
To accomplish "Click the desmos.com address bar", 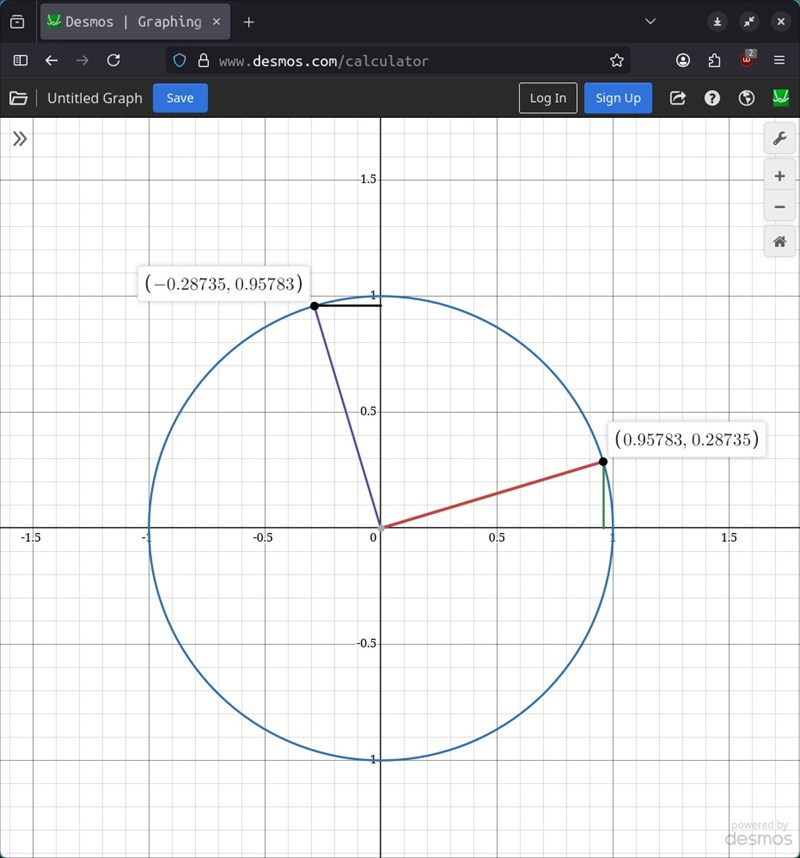I will (400, 60).
